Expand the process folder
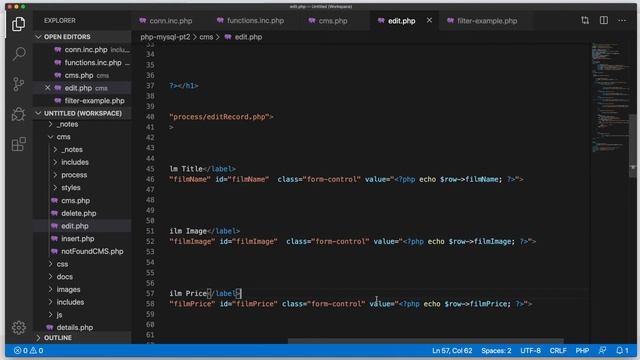Viewport: 640px width, 360px height. 74,175
